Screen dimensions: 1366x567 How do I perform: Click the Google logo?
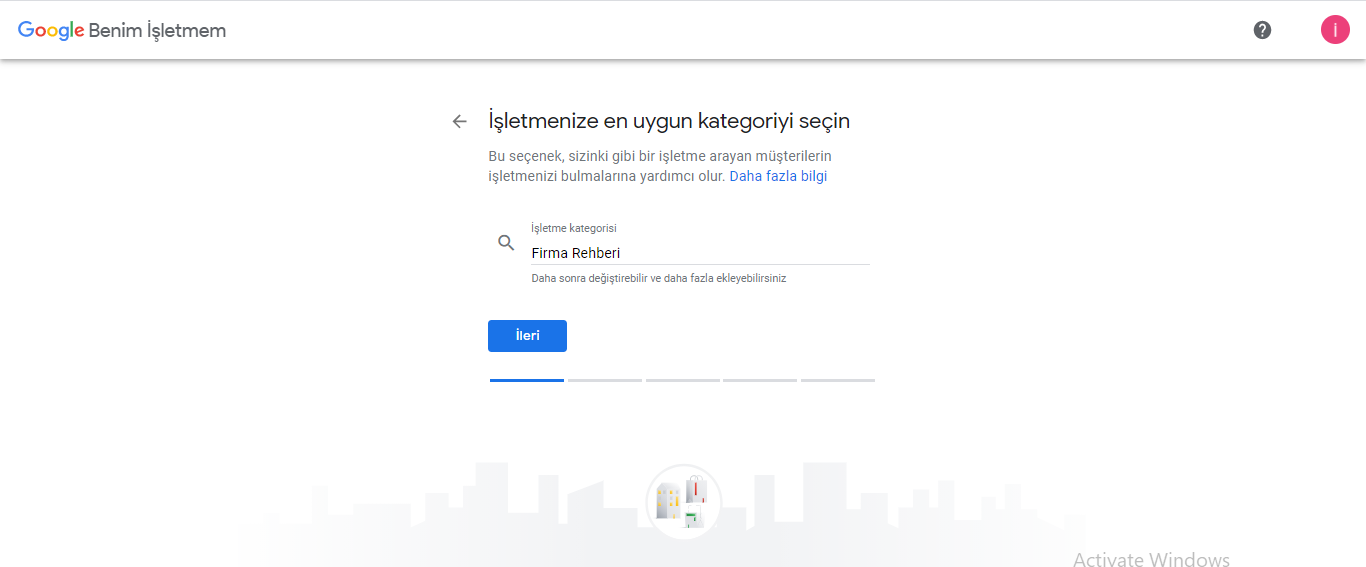(50, 30)
